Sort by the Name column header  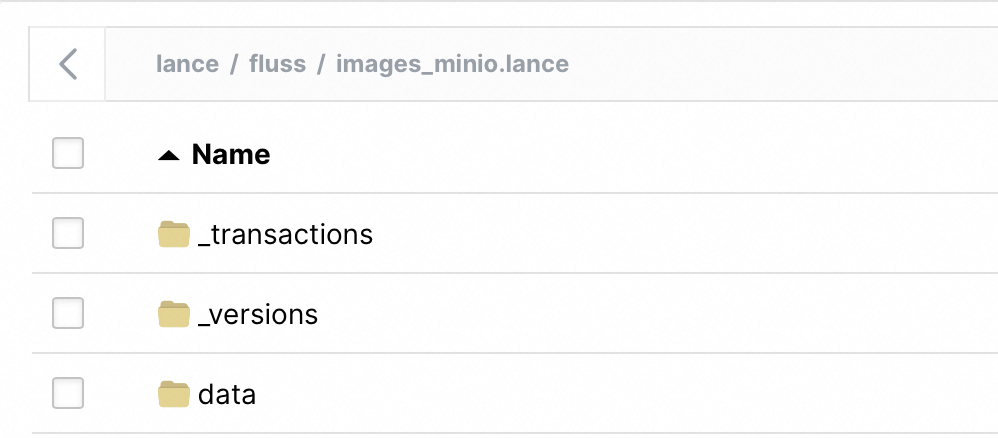(231, 155)
